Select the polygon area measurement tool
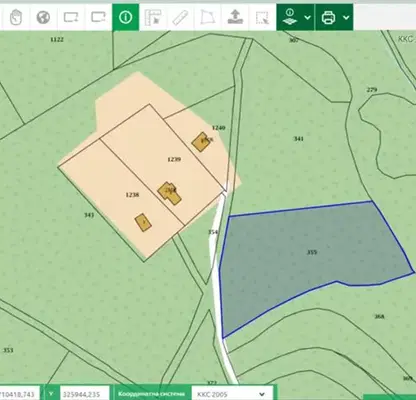Image resolution: width=416 pixels, height=400 pixels. [x=208, y=17]
